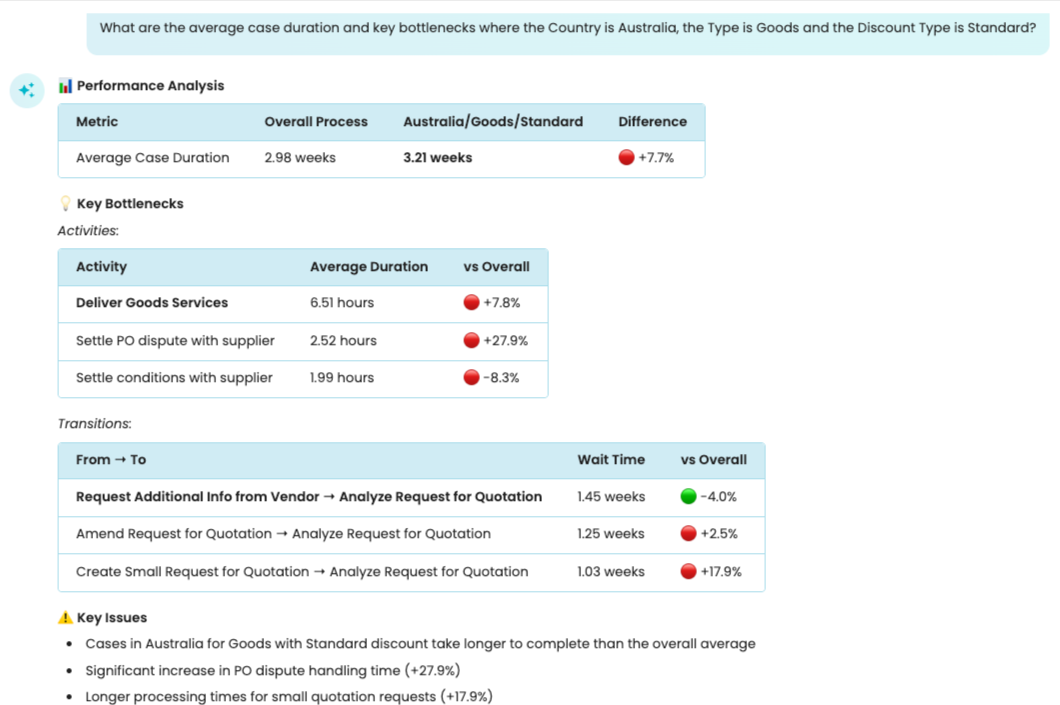This screenshot has width=1060, height=705.
Task: Click the green indicator next to -4.0%
Action: pos(688,497)
